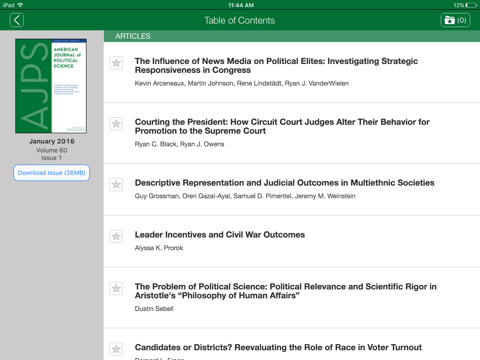Click the Issue 1 label
Screen dimensions: 480x360
(52, 158)
